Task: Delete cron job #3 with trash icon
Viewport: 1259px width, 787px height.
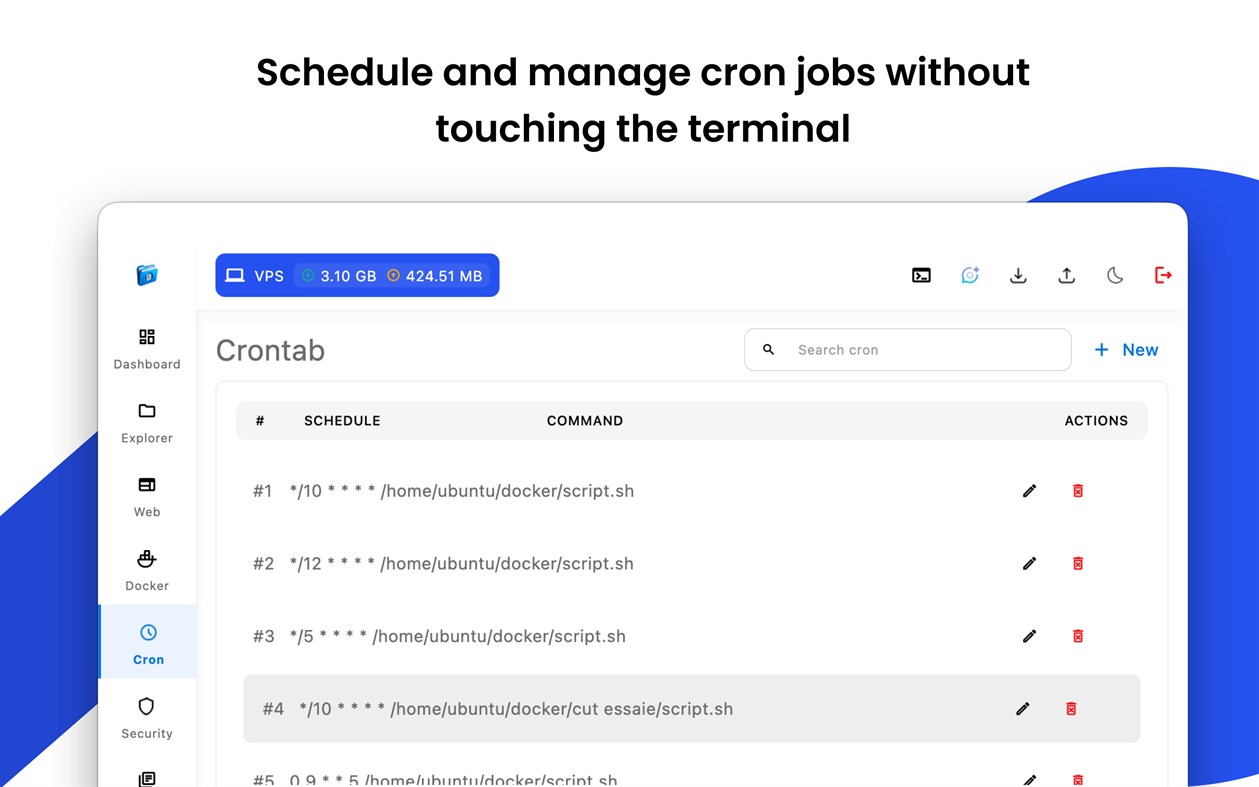Action: (x=1078, y=636)
